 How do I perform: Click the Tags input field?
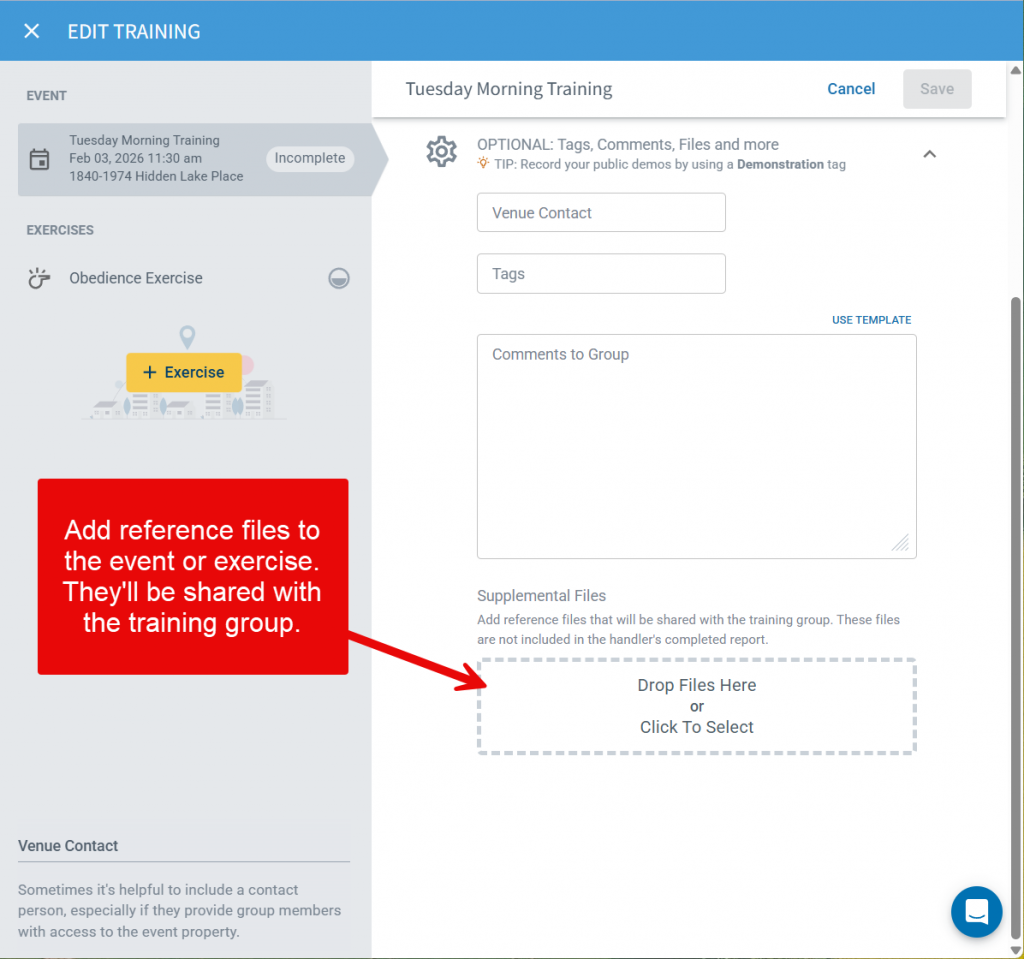(600, 273)
